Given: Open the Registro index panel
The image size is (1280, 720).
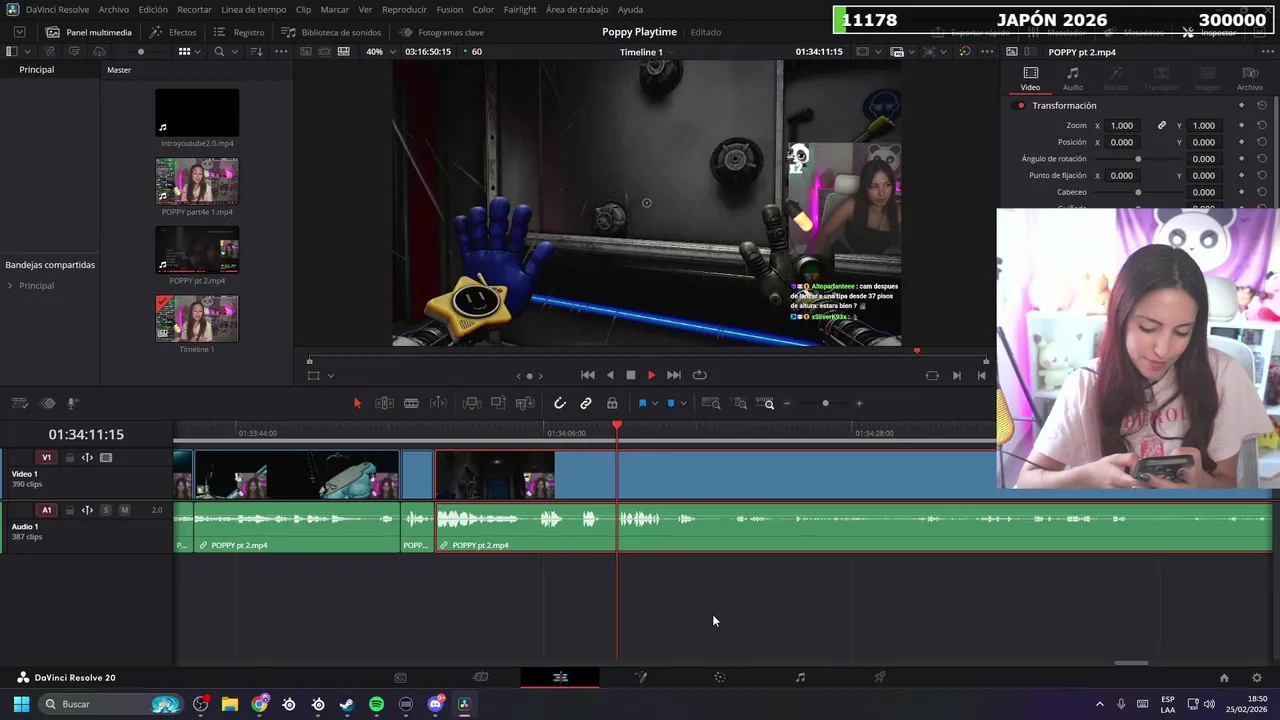Looking at the screenshot, I should [x=240, y=32].
